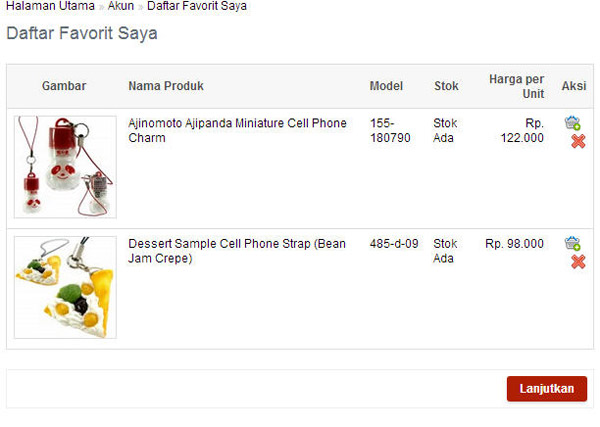Click the Aksi column header

click(574, 86)
